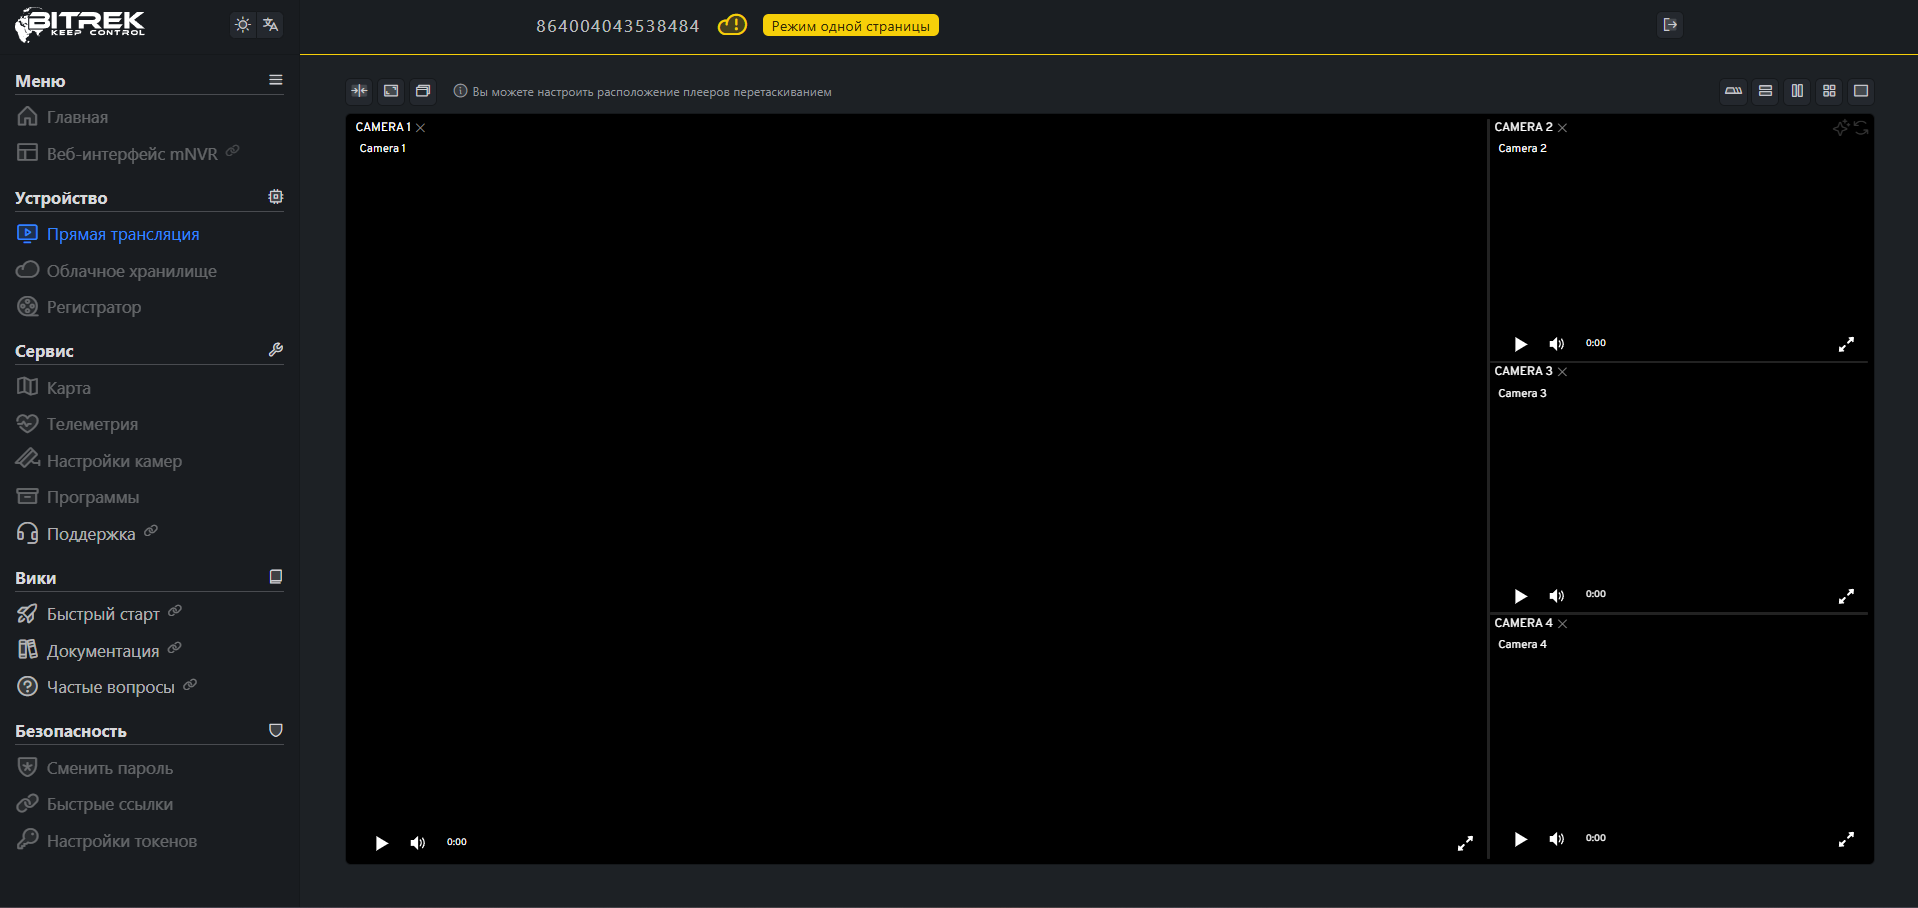Click the logout icon in header
The width and height of the screenshot is (1918, 908).
1669,25
